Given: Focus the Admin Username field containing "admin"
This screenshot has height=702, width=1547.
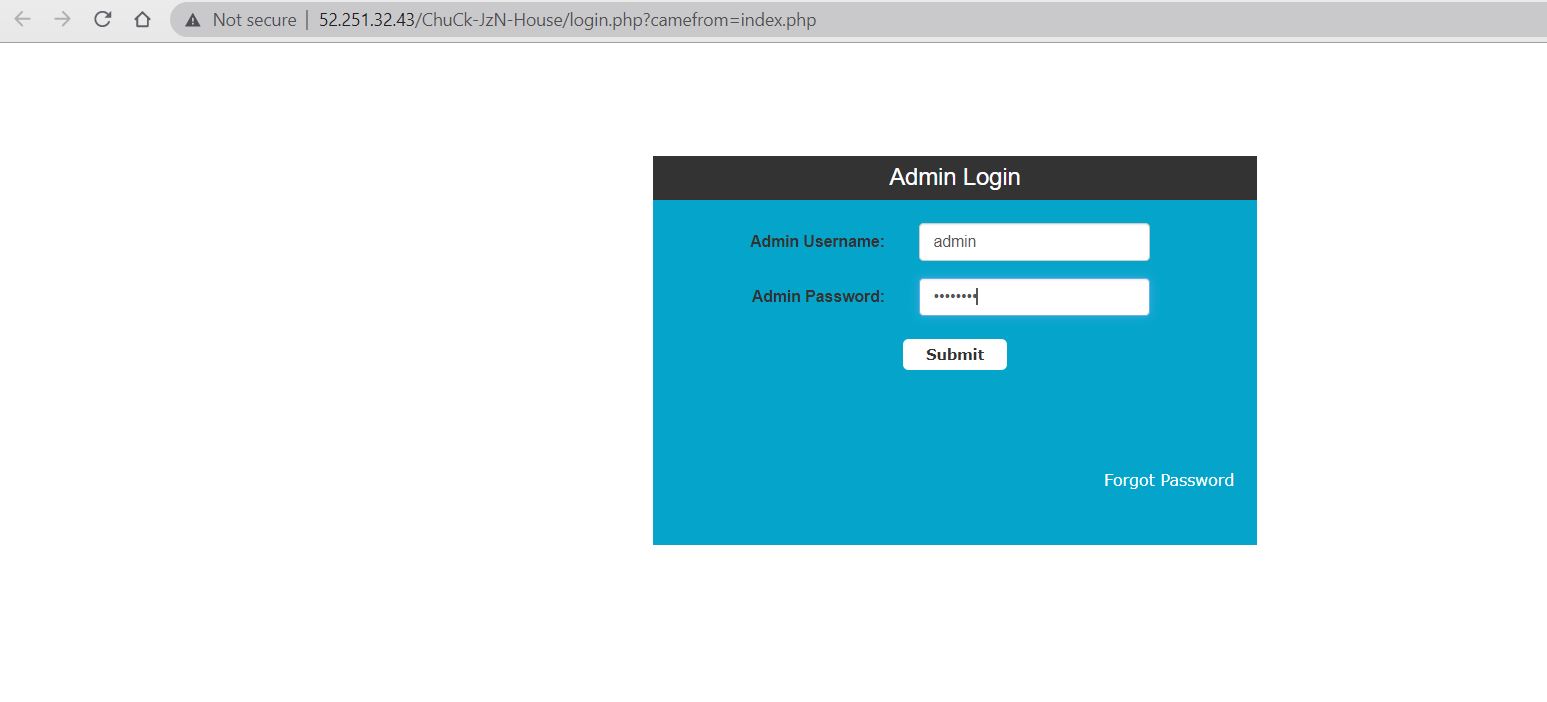Looking at the screenshot, I should 1033,241.
